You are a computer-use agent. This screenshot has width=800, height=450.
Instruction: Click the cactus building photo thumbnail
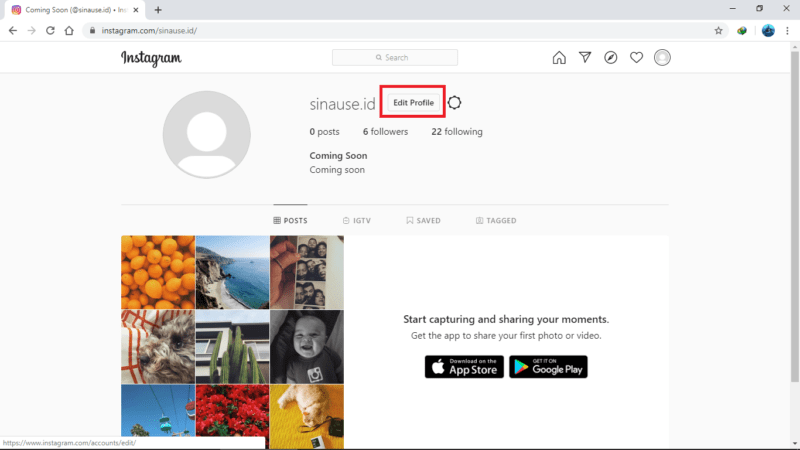232,346
